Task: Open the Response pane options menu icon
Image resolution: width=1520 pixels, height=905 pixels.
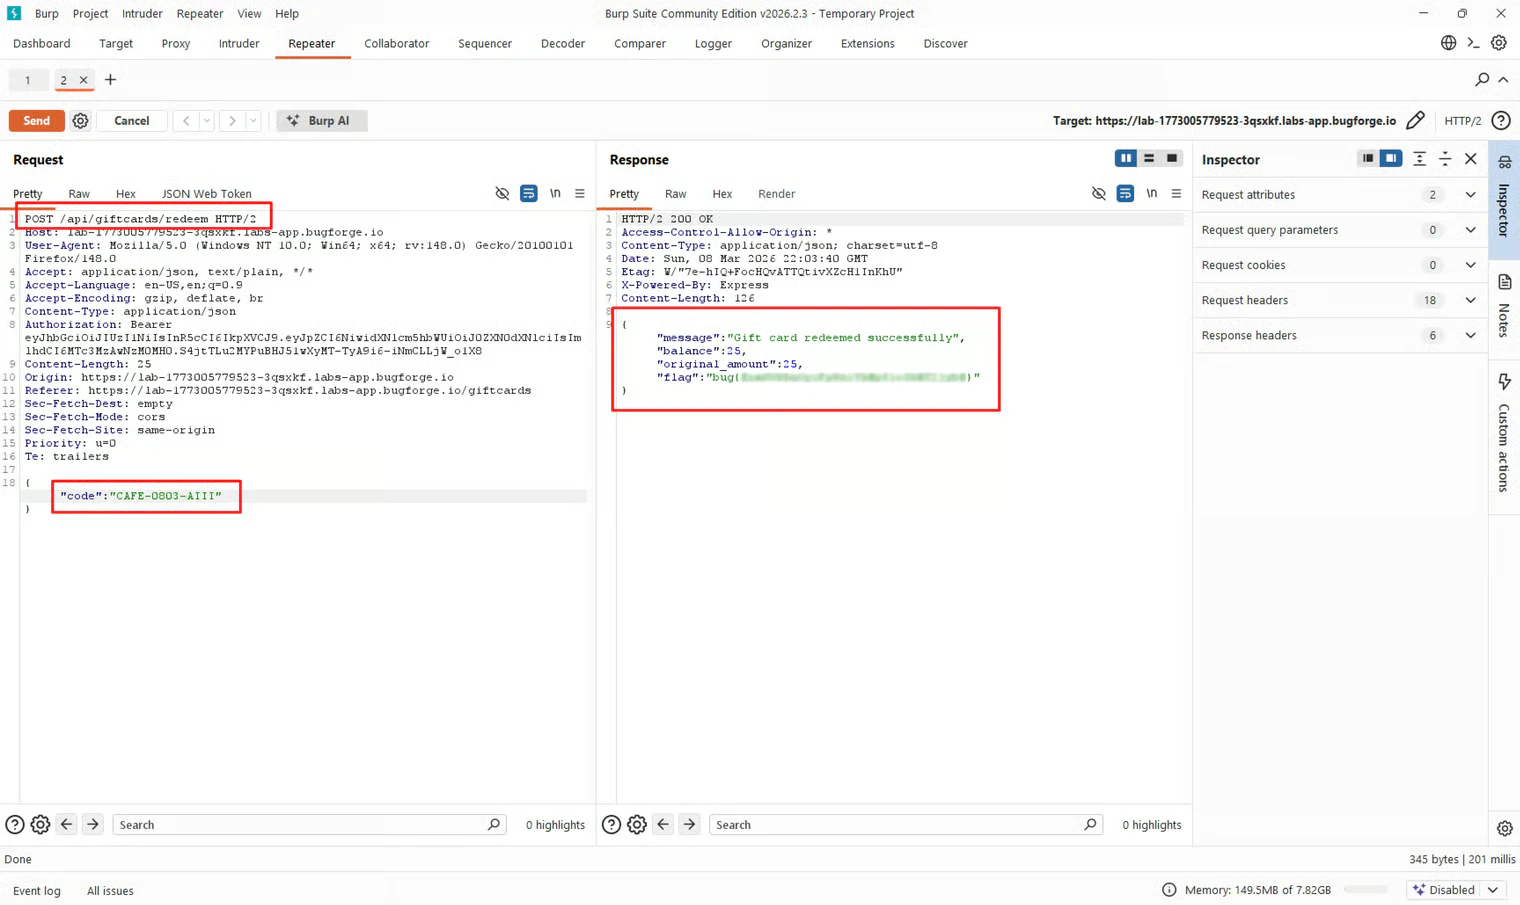Action: (x=1176, y=194)
